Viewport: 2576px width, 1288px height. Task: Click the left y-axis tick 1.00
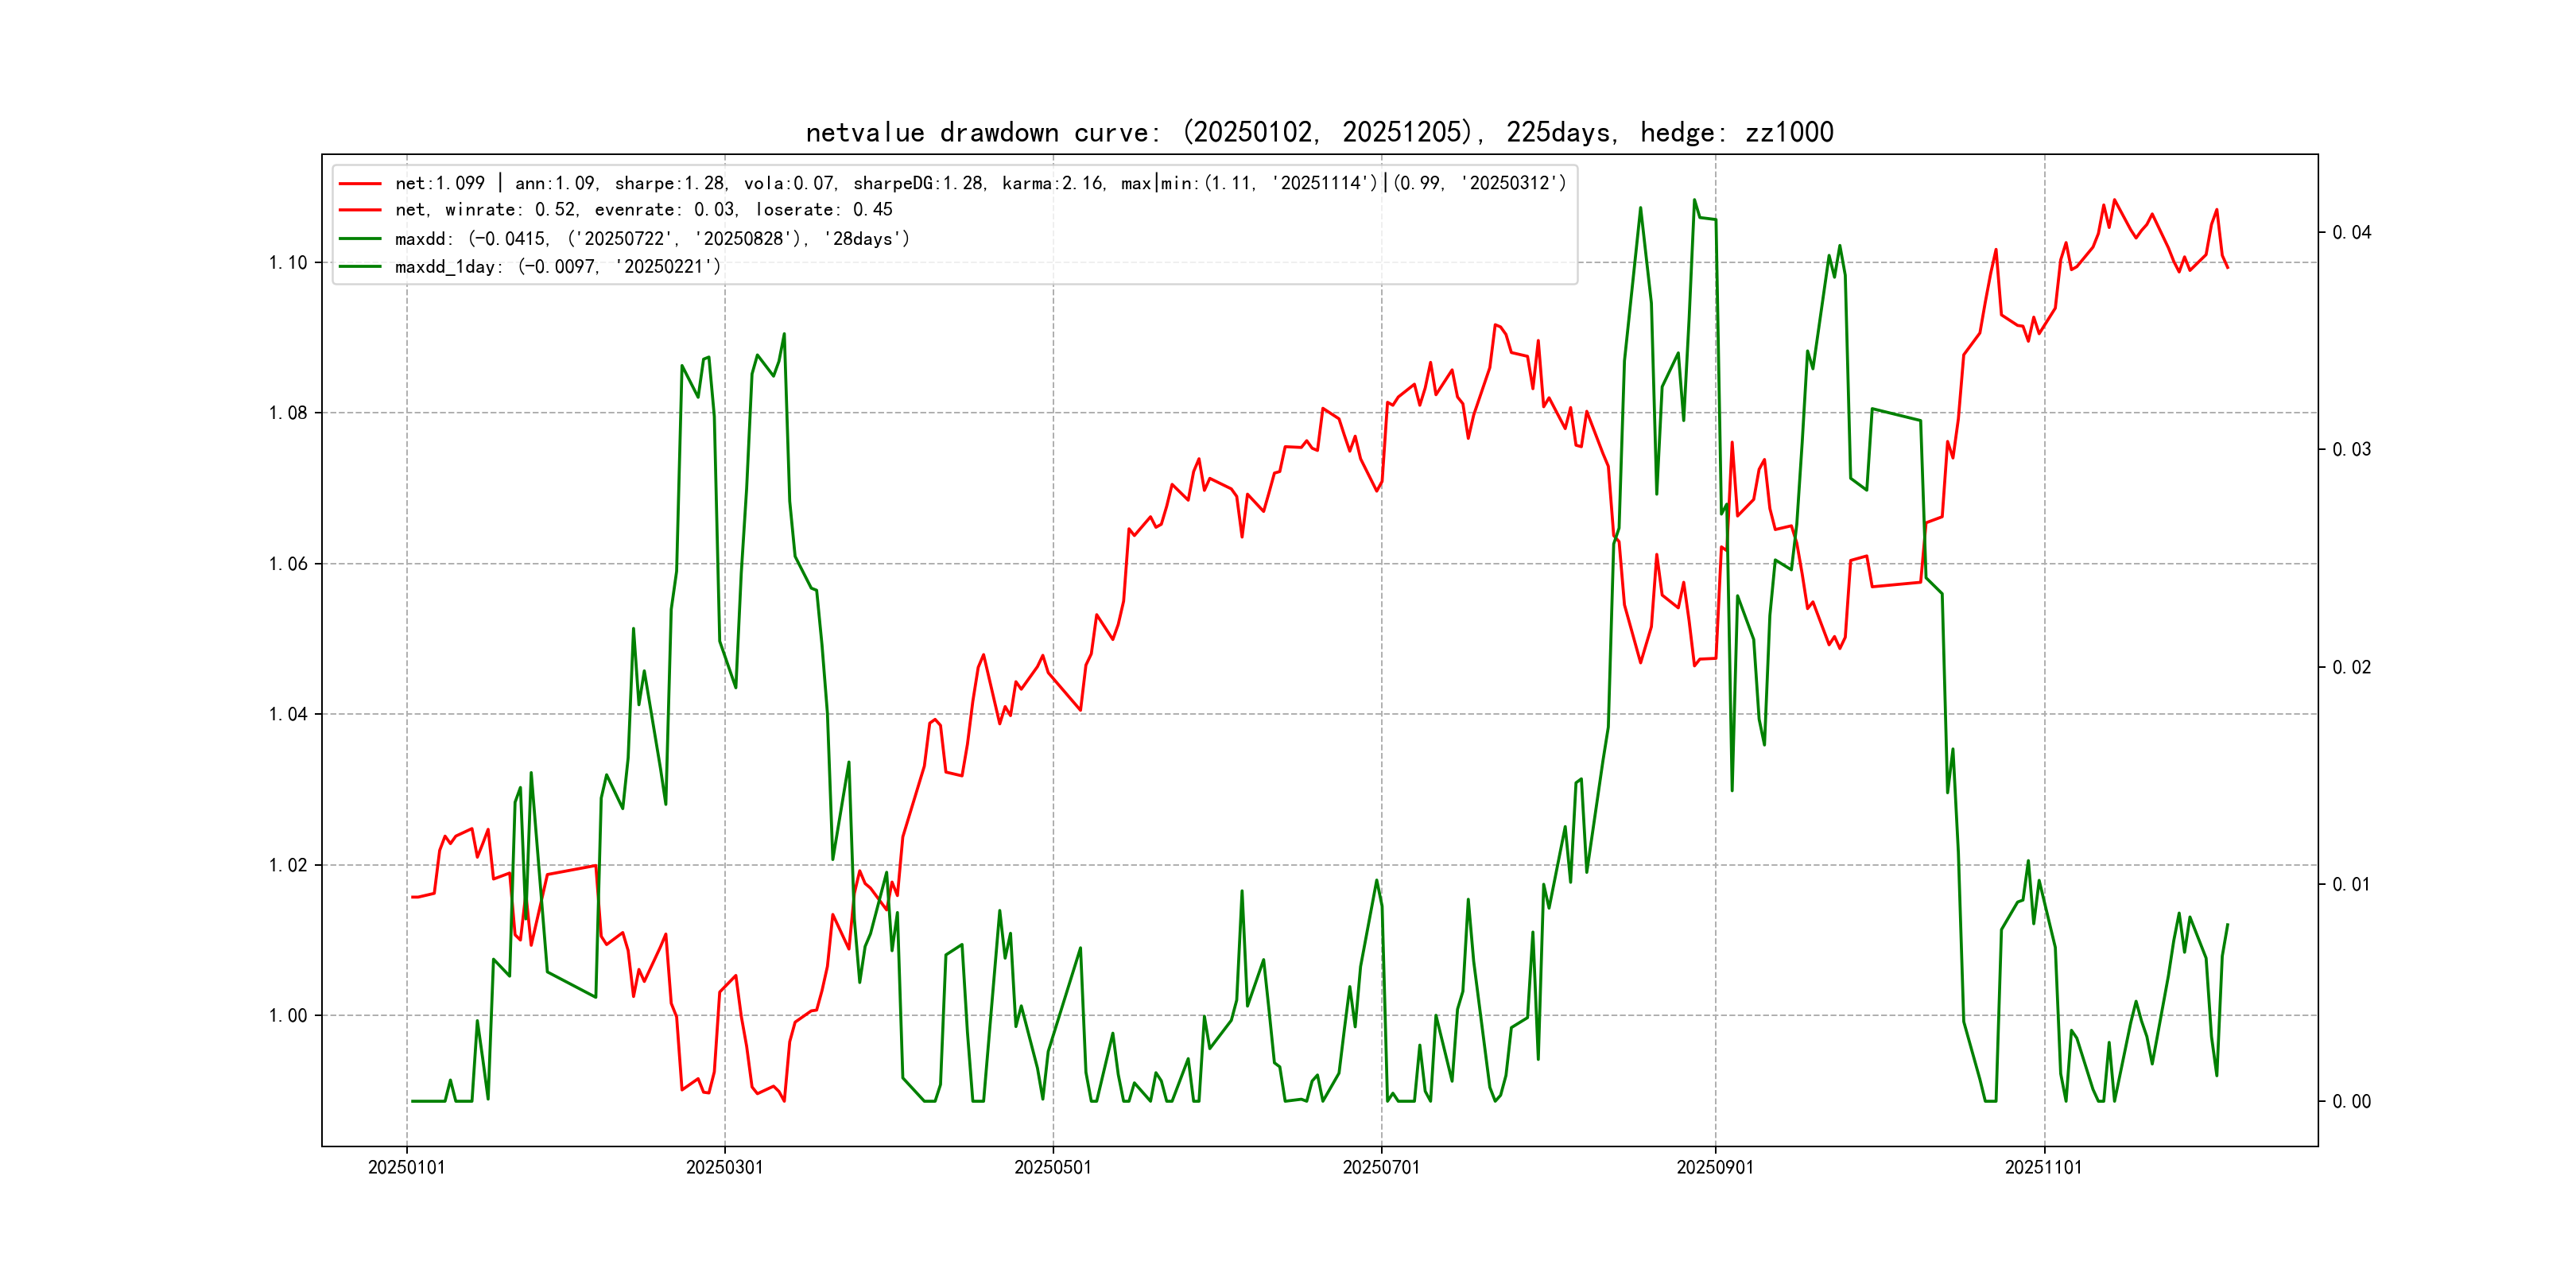click(288, 1016)
